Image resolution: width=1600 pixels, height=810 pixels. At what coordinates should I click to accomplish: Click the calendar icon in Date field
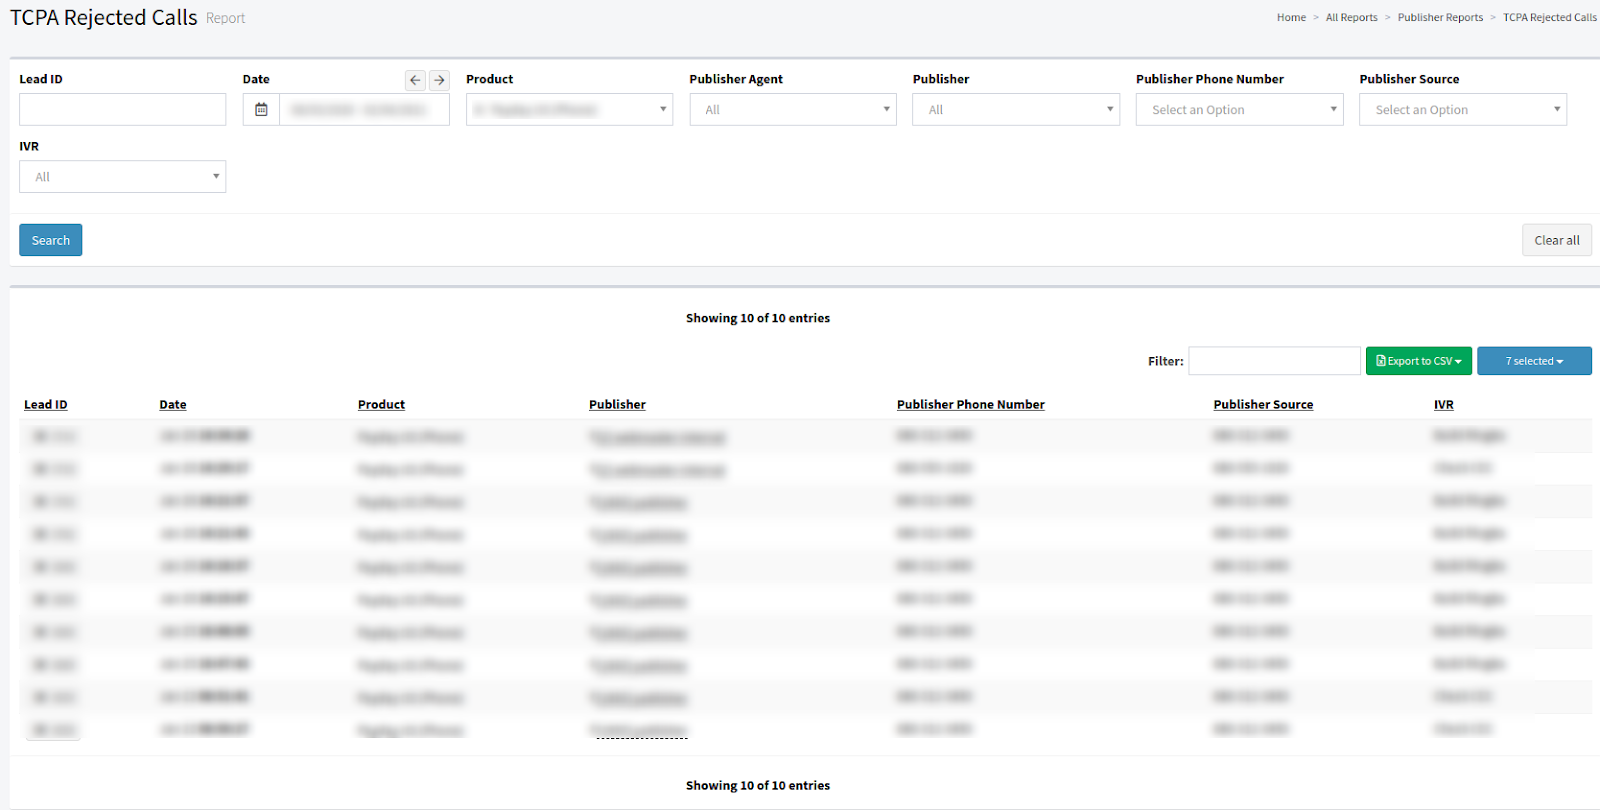(x=261, y=110)
